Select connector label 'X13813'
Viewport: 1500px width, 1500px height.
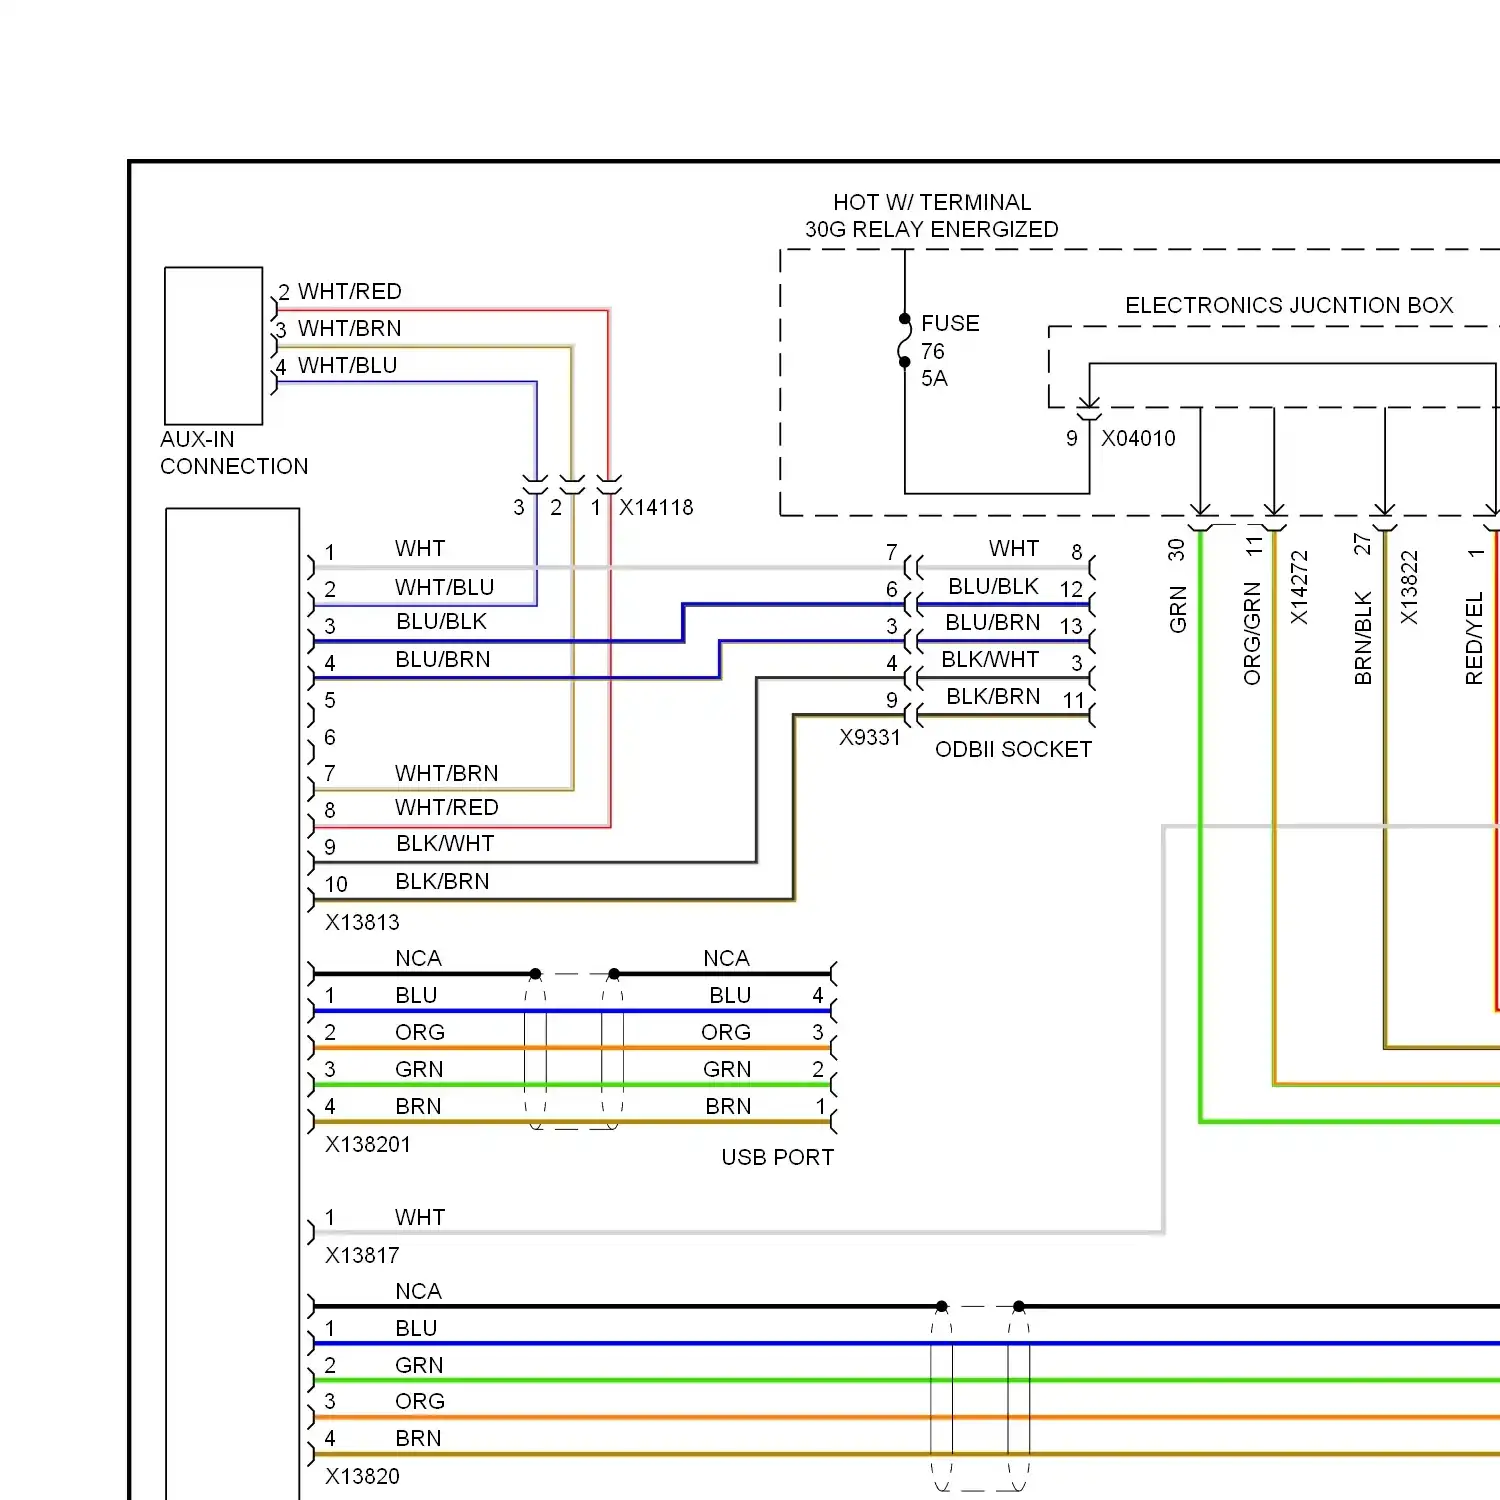pos(362,922)
